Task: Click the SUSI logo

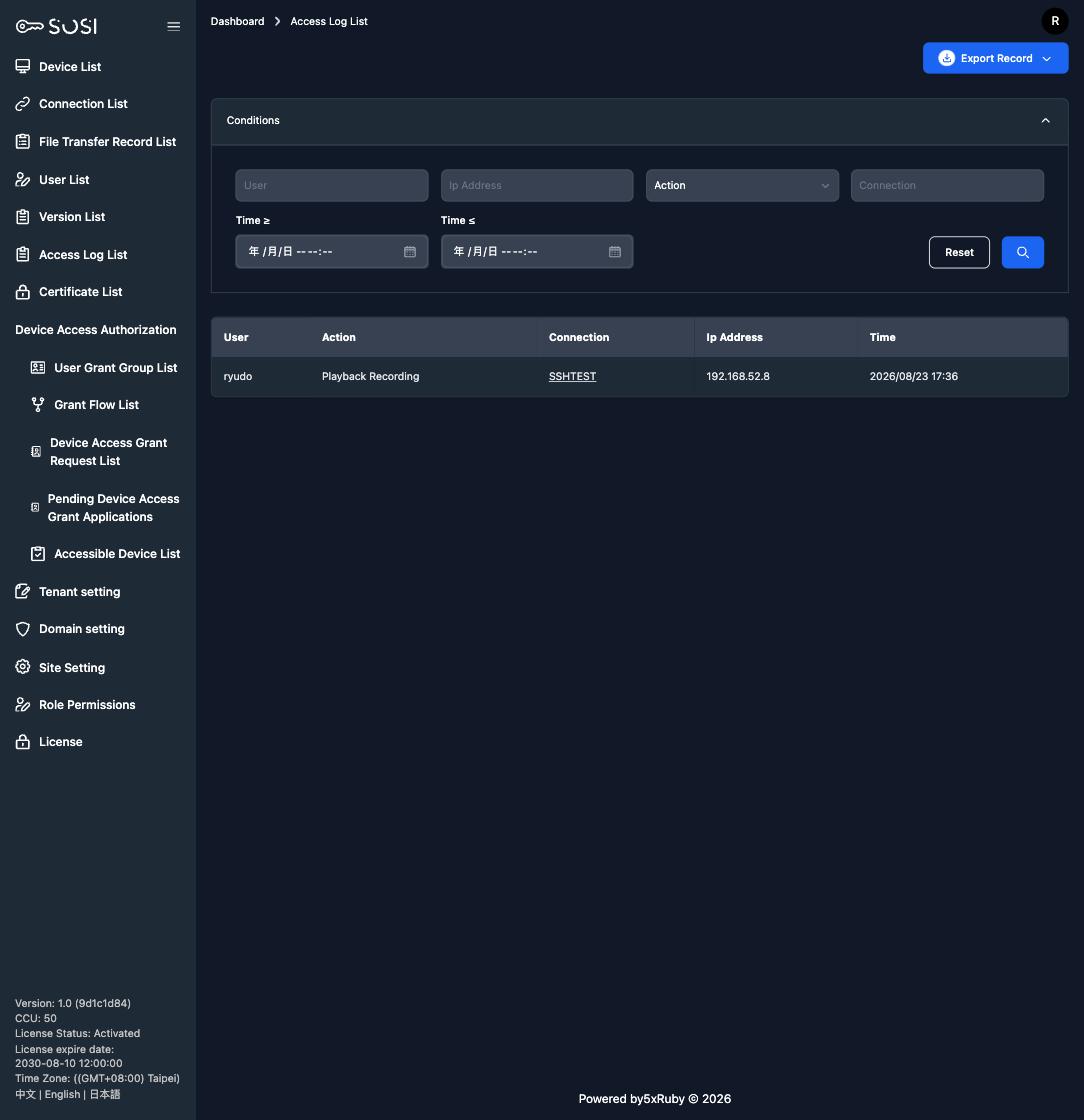Action: tap(56, 26)
